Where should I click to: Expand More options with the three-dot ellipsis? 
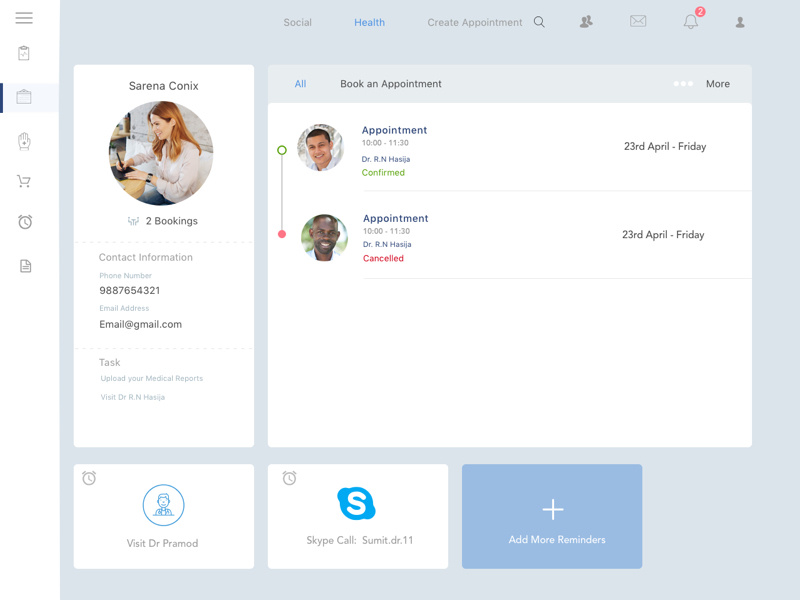pos(684,84)
